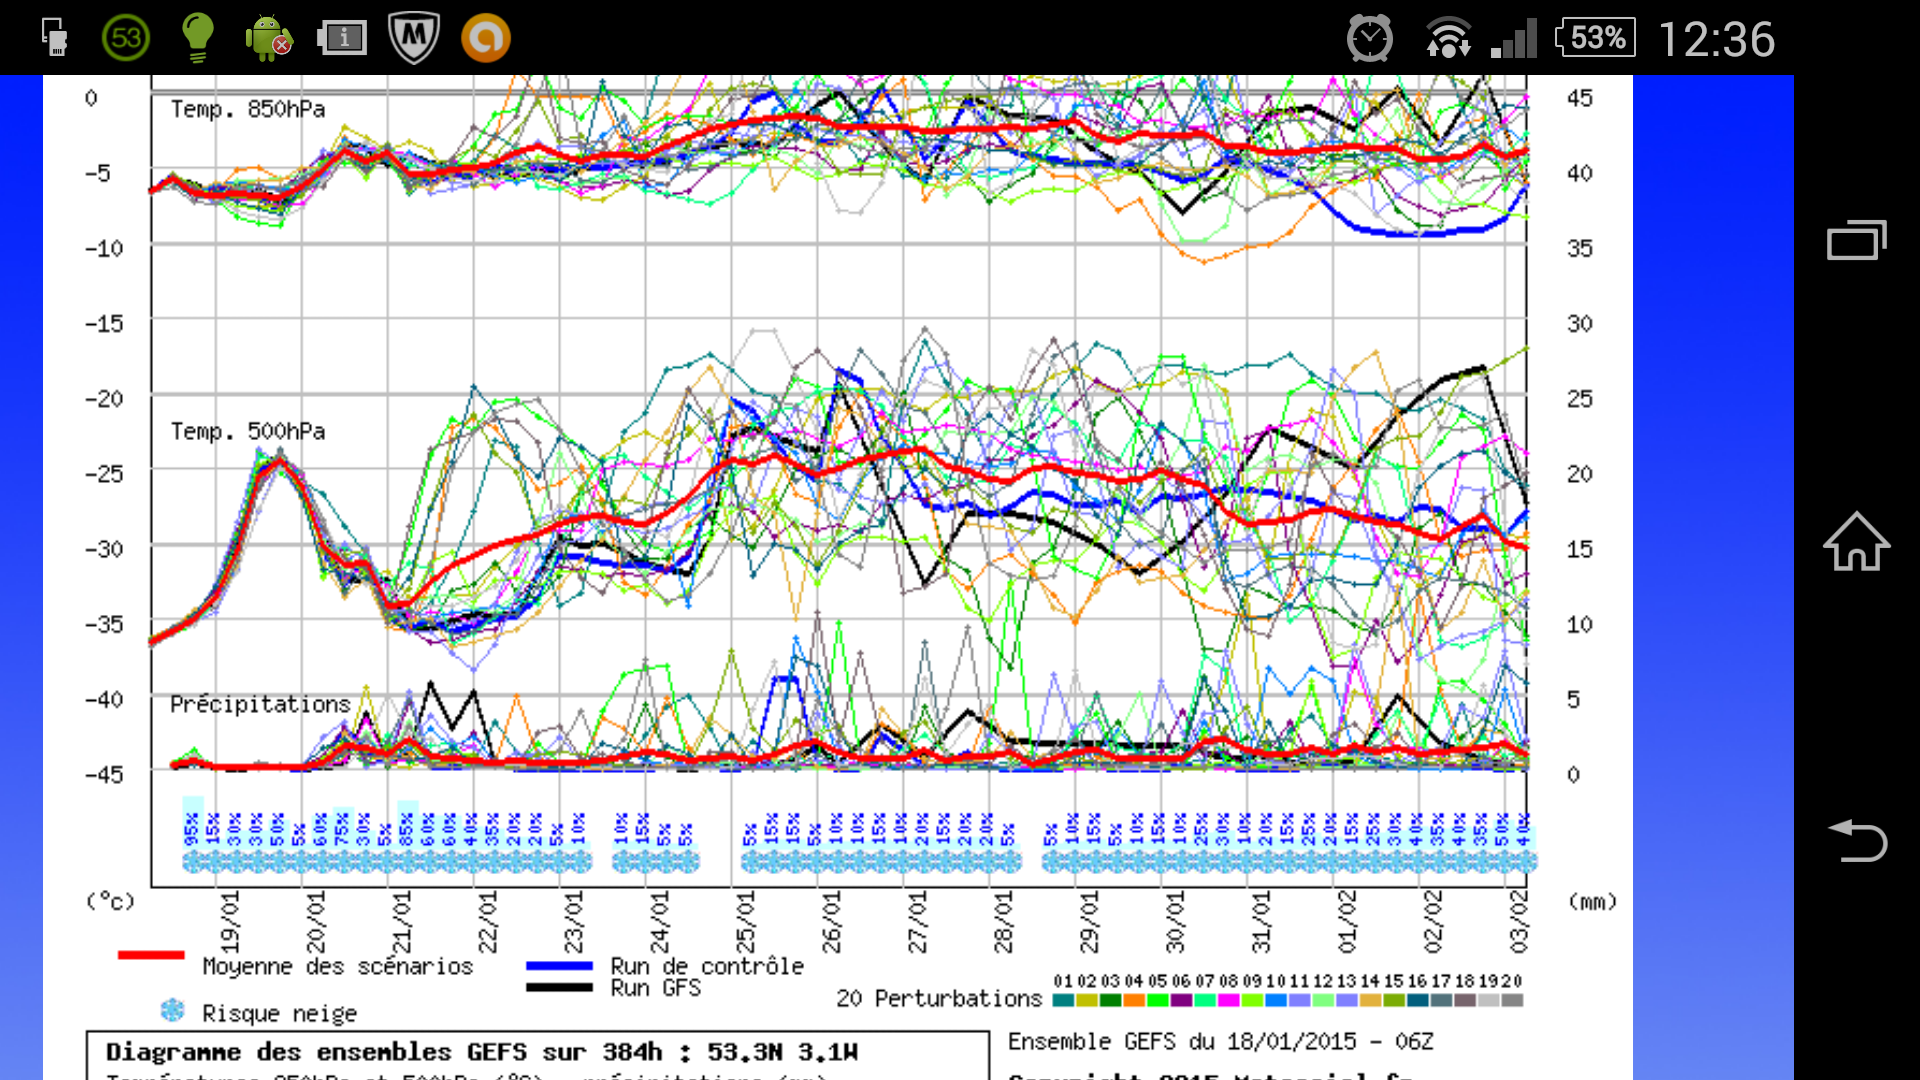Screen dimensions: 1920x1080
Task: Click the Moyenne des scénarios legend text
Action: 337,966
